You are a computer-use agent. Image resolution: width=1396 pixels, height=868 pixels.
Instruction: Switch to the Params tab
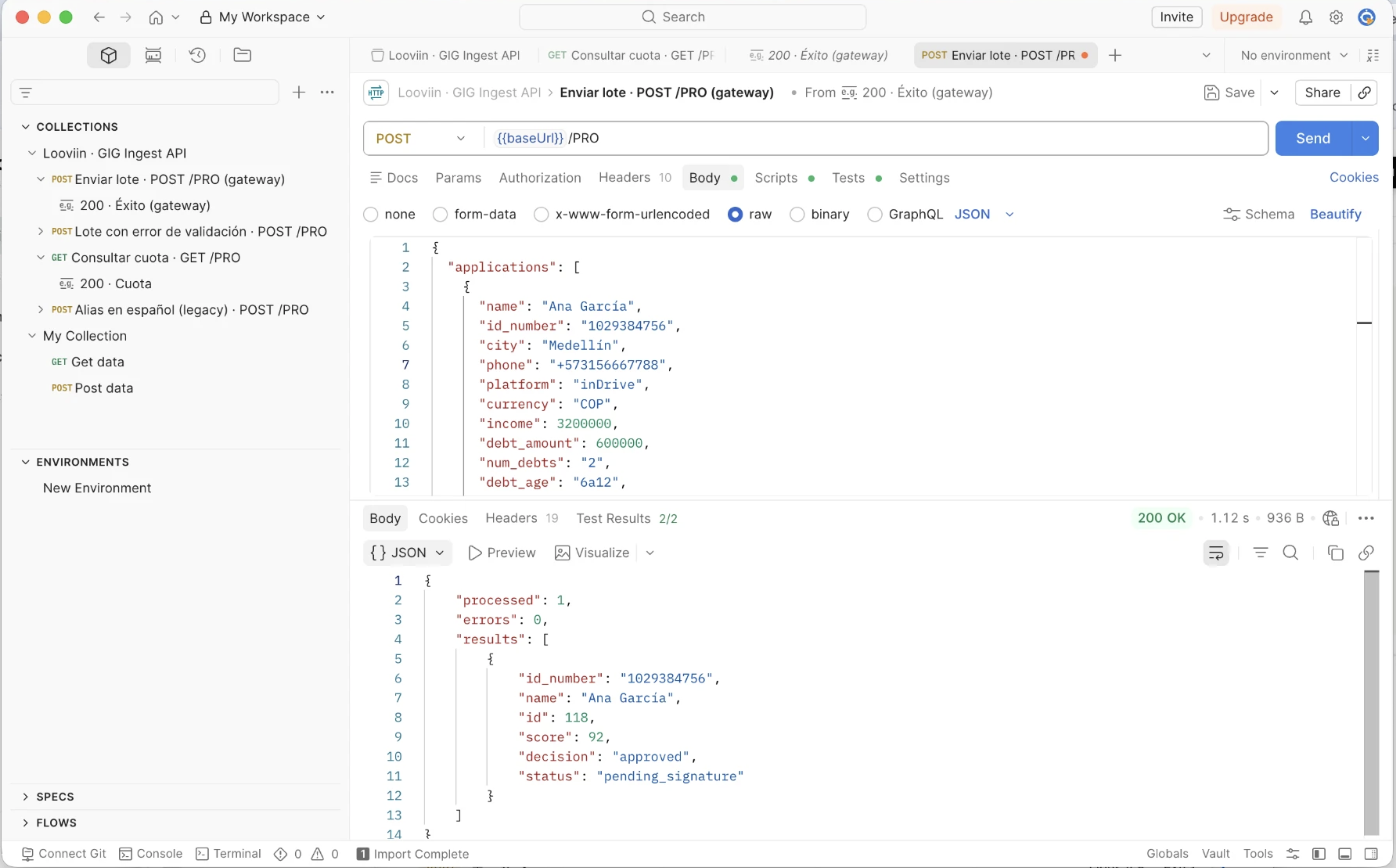(458, 177)
